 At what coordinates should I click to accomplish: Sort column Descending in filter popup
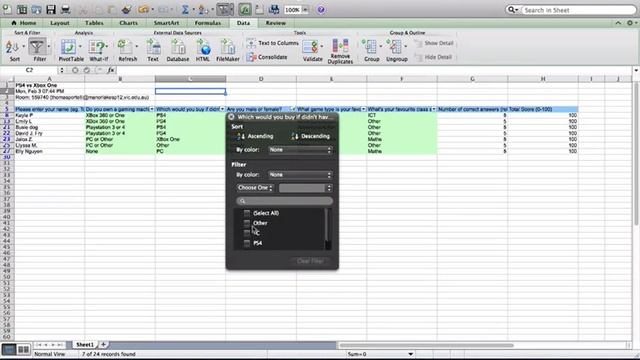coord(310,136)
